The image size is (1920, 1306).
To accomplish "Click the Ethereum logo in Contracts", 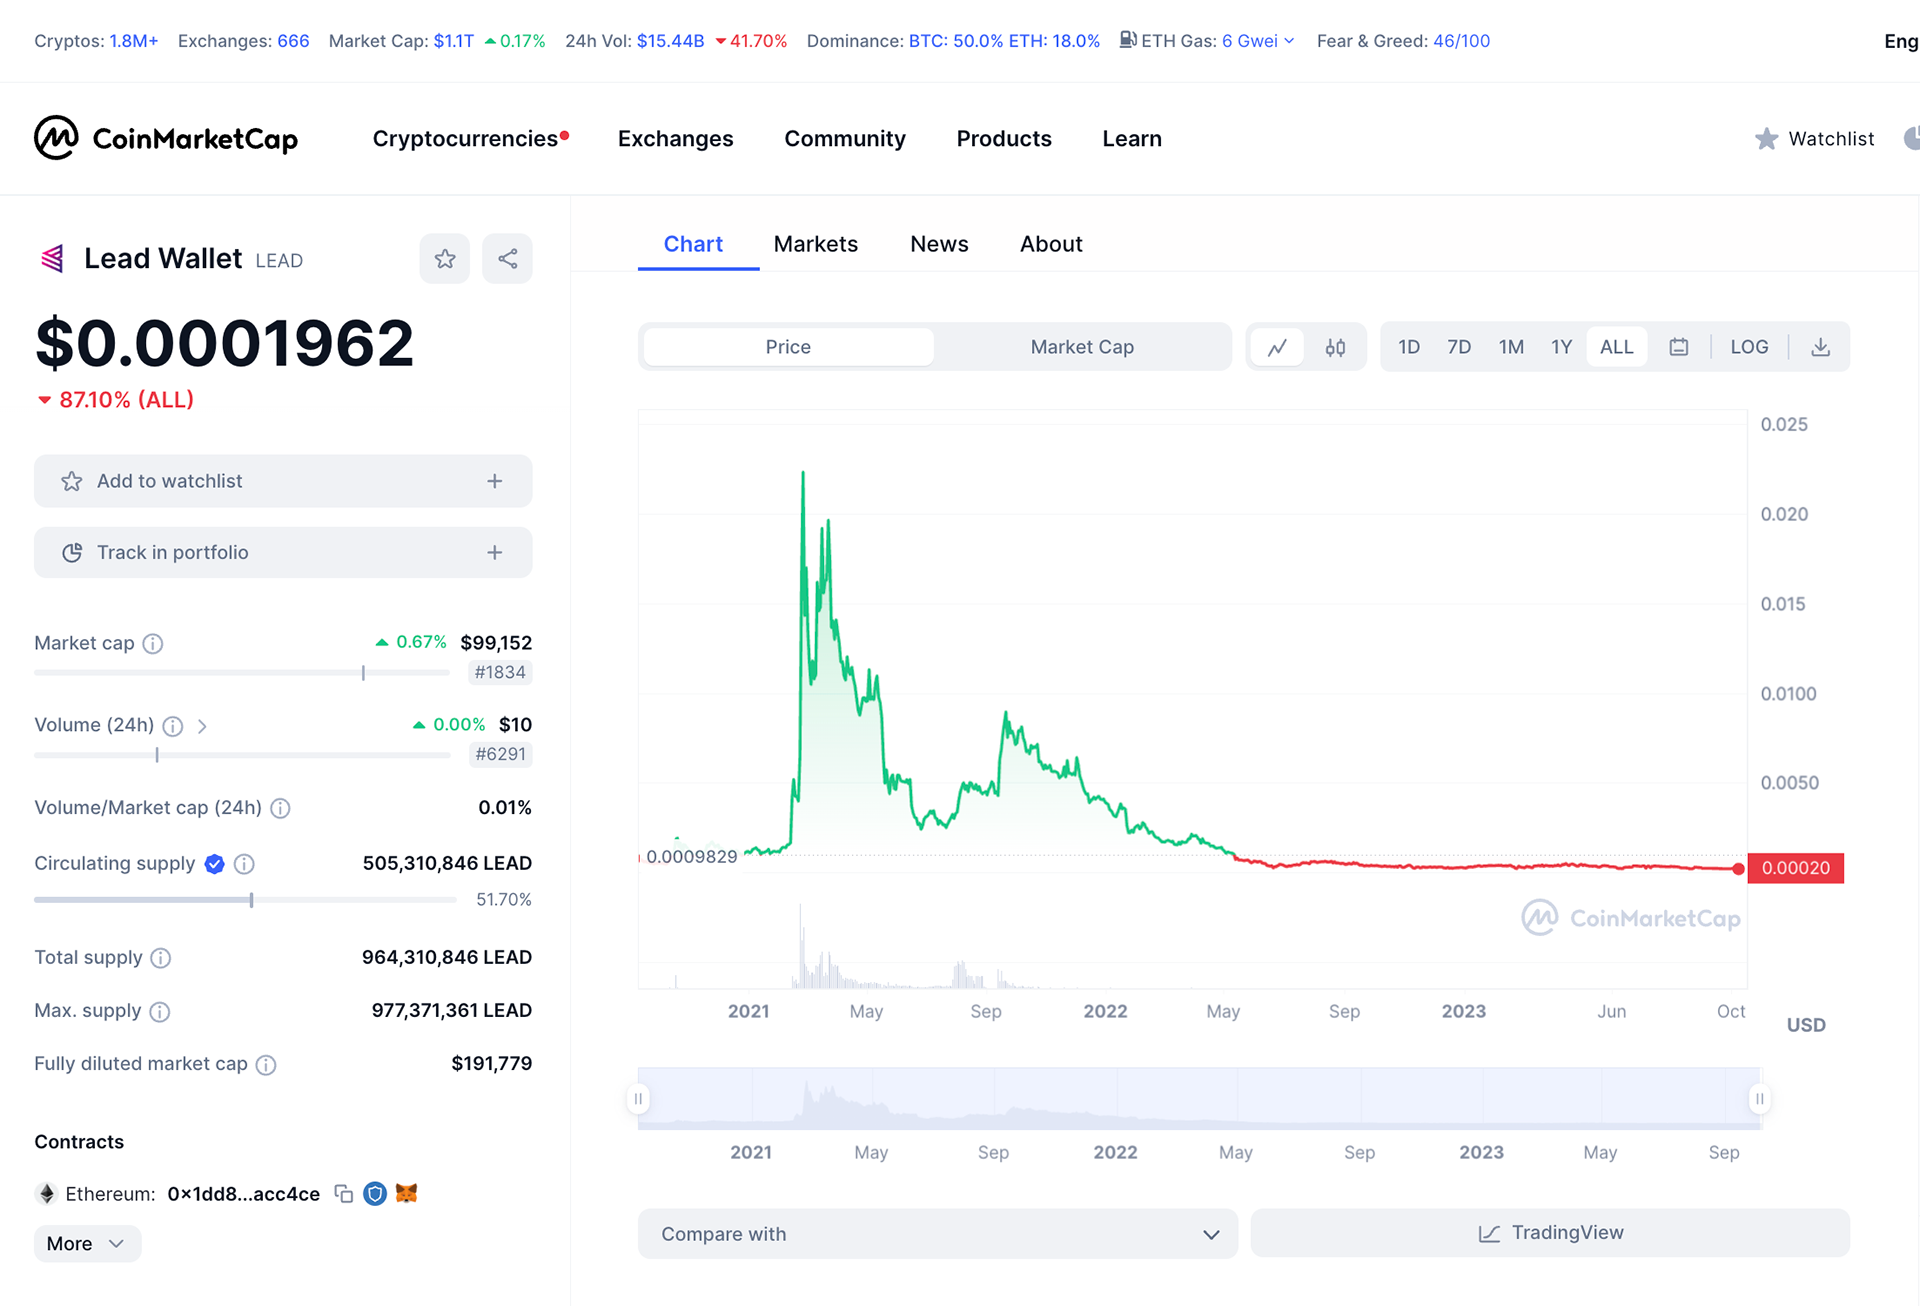I will point(46,1194).
